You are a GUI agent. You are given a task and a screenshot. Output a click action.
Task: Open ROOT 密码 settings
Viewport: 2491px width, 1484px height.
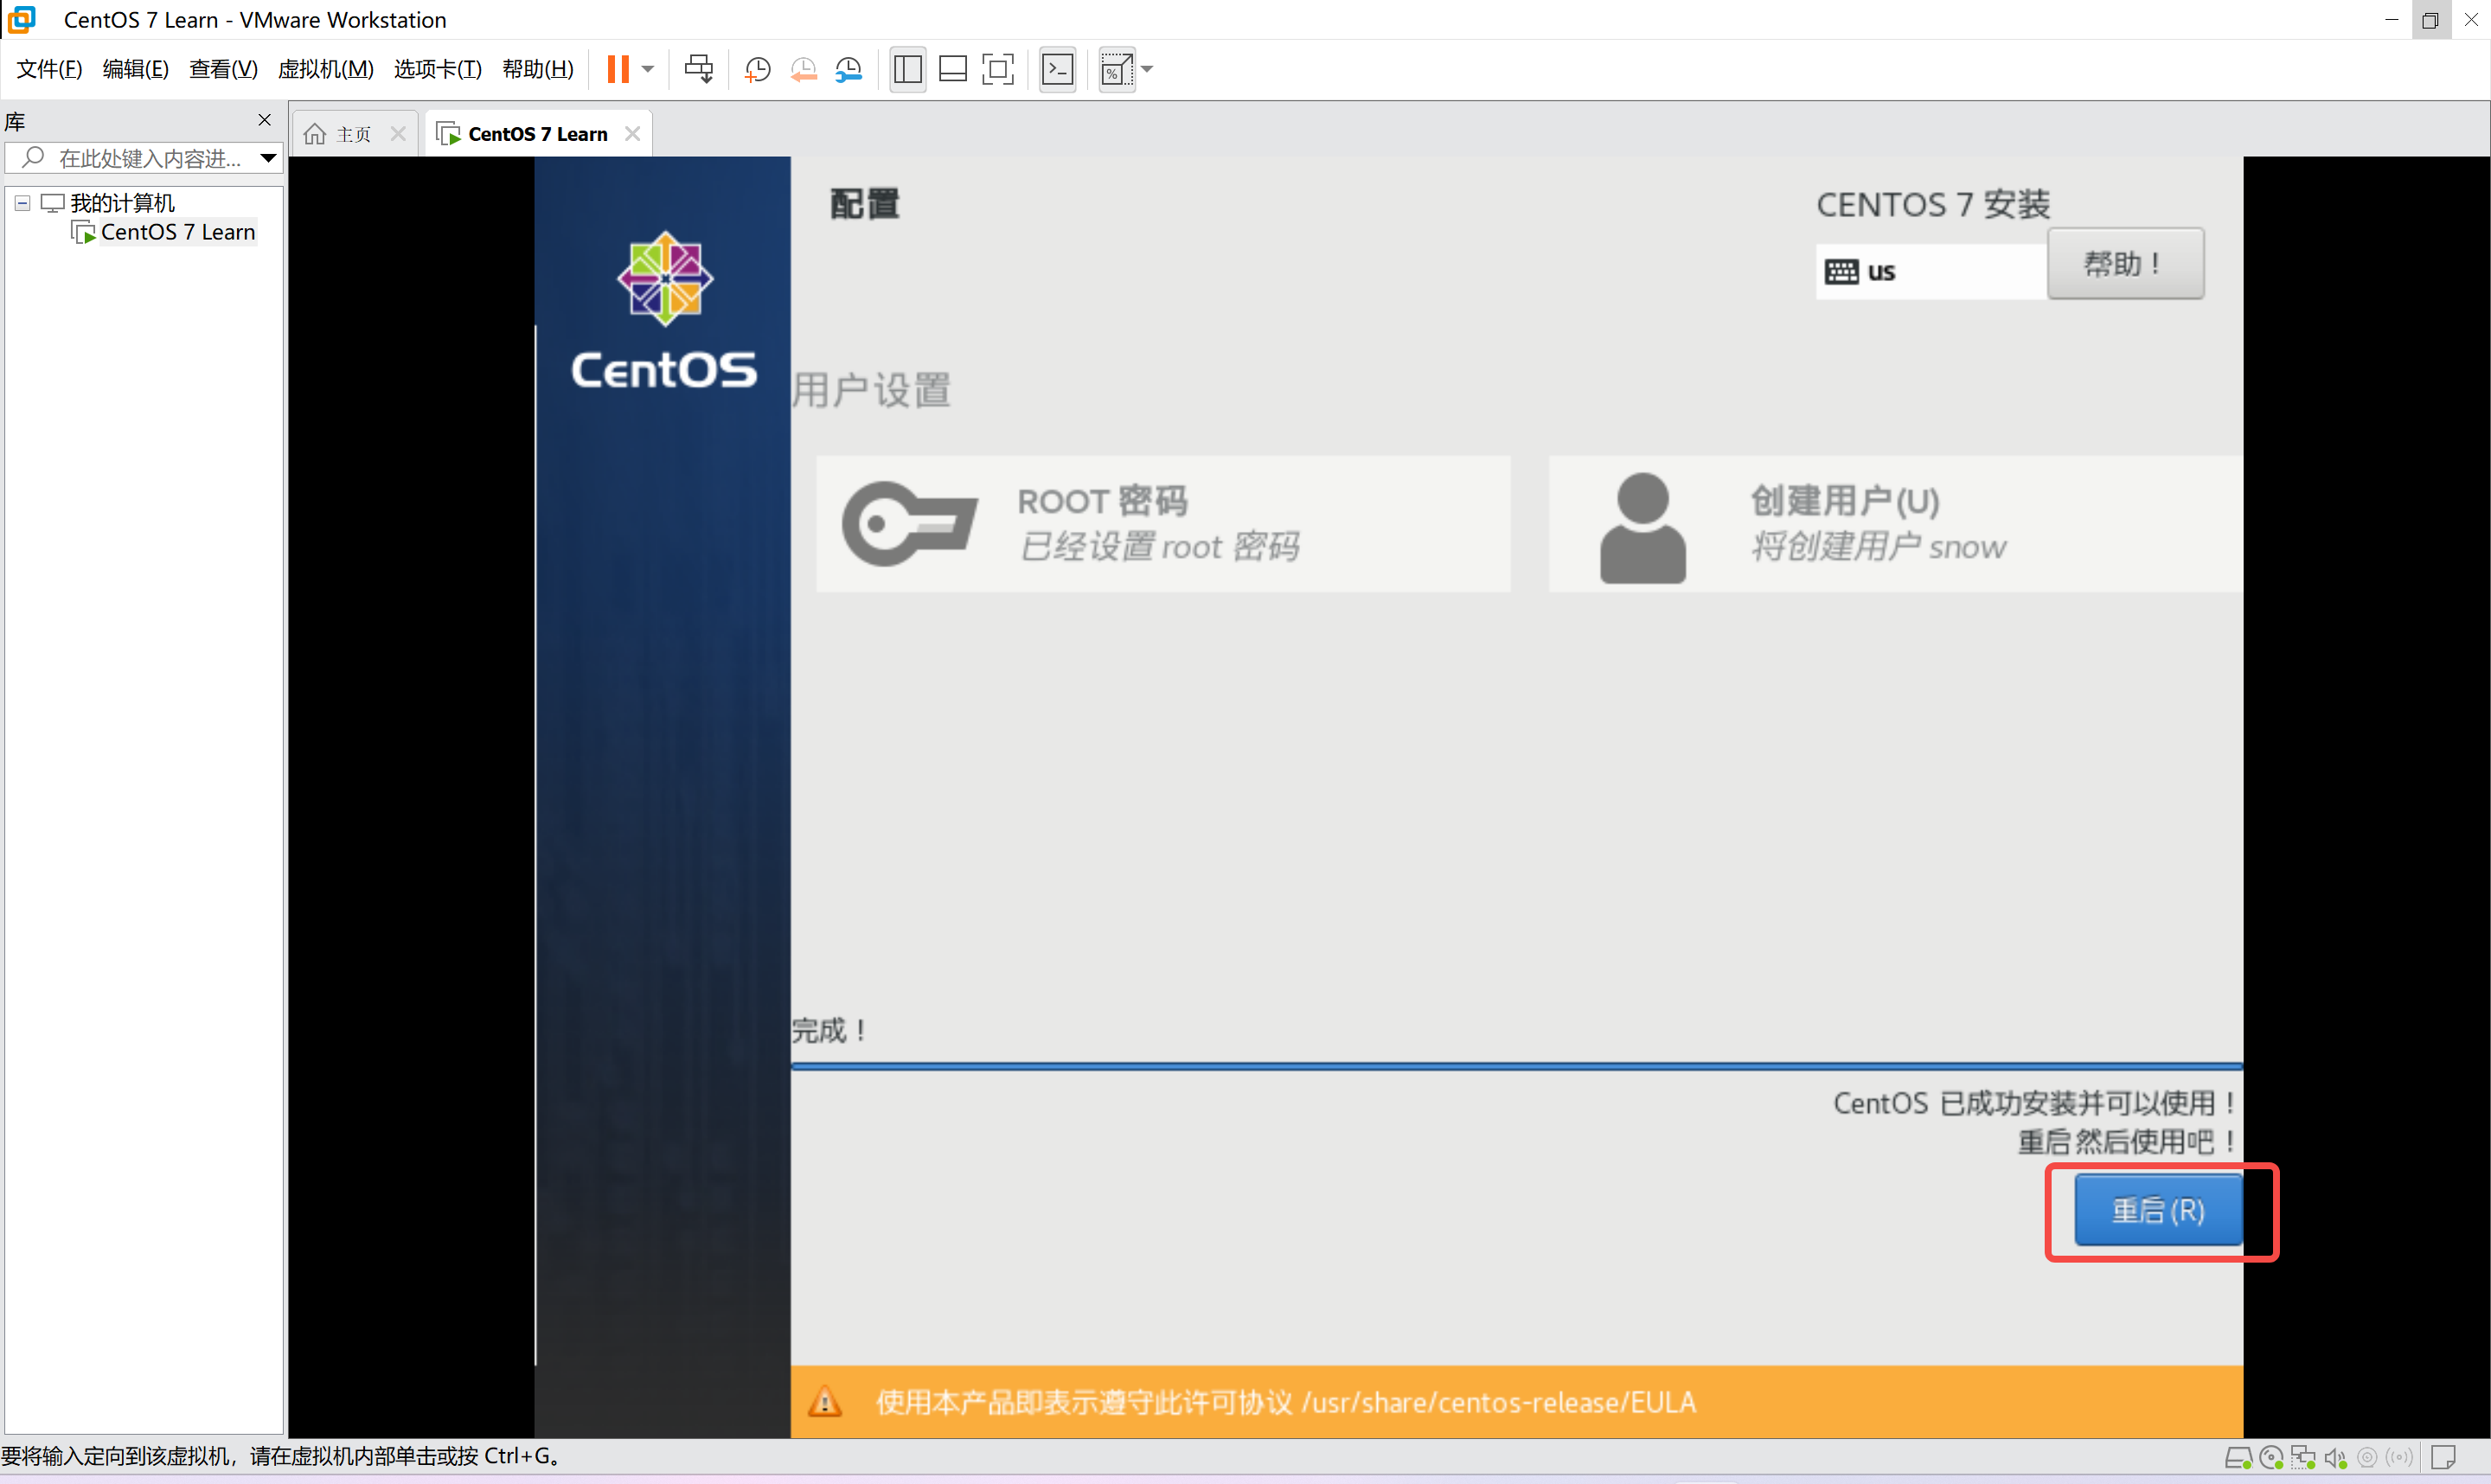[x=1163, y=524]
